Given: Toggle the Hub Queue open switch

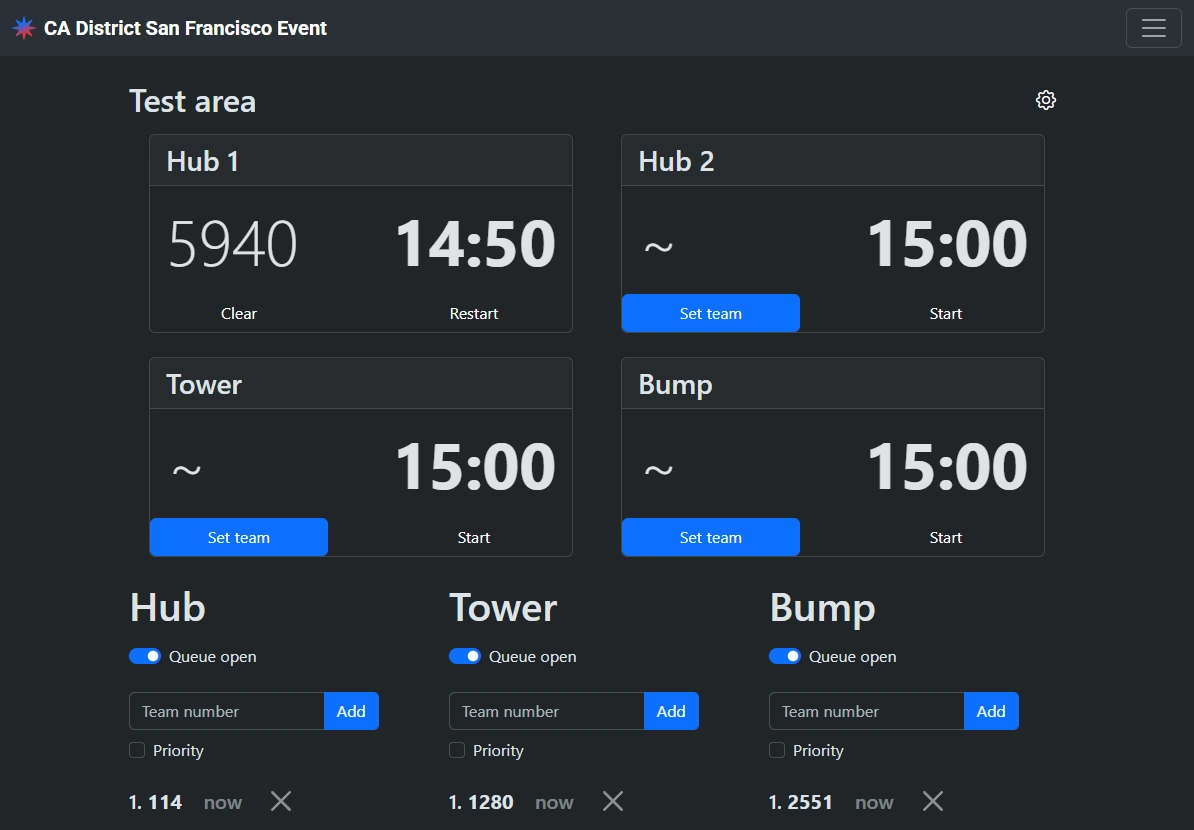Looking at the screenshot, I should coord(145,656).
